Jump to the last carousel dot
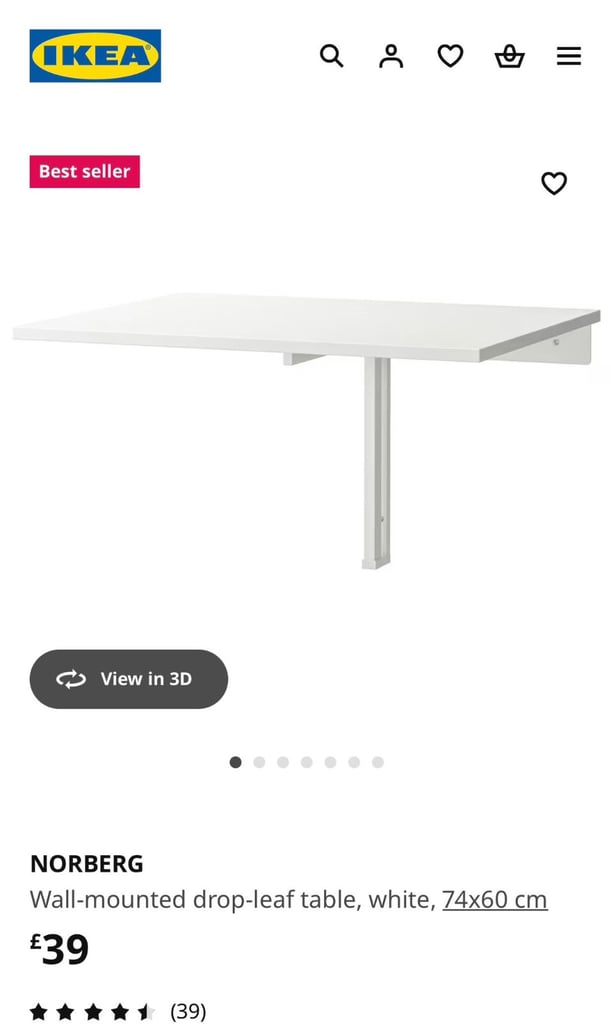The image size is (611, 1024). tap(377, 762)
